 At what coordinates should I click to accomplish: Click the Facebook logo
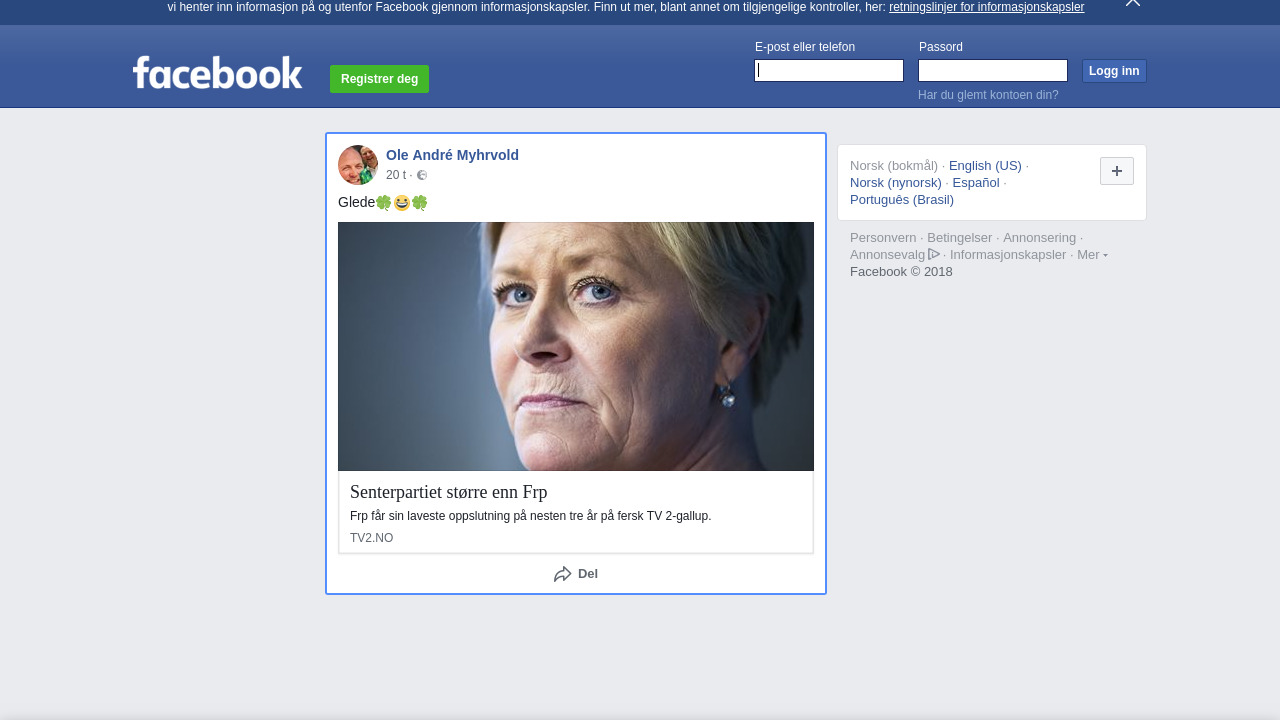218,72
